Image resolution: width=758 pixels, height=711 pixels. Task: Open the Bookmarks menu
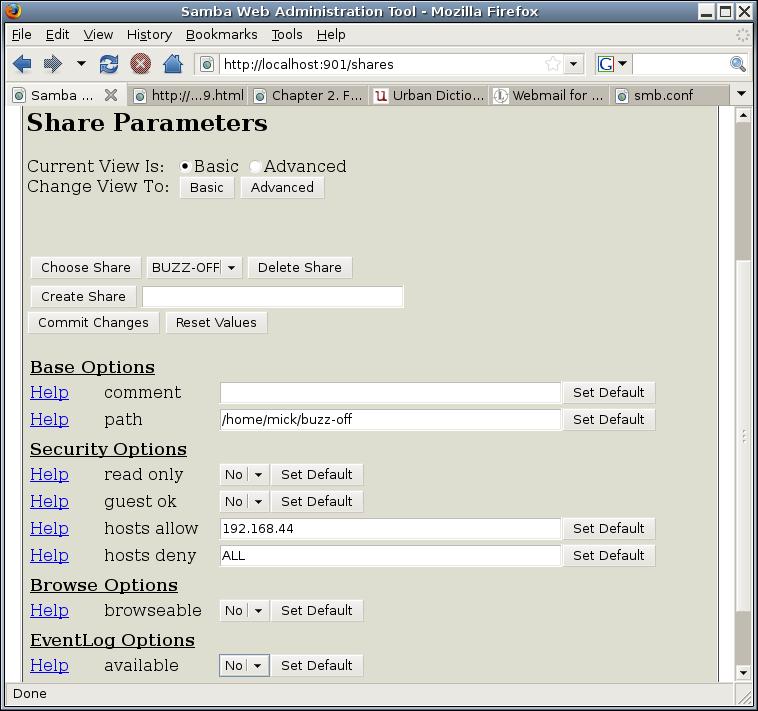tap(221, 34)
